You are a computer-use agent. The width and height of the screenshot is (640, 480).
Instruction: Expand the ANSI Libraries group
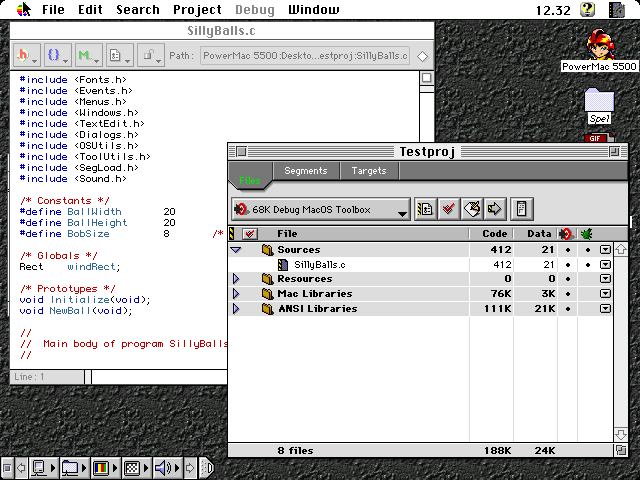point(236,309)
